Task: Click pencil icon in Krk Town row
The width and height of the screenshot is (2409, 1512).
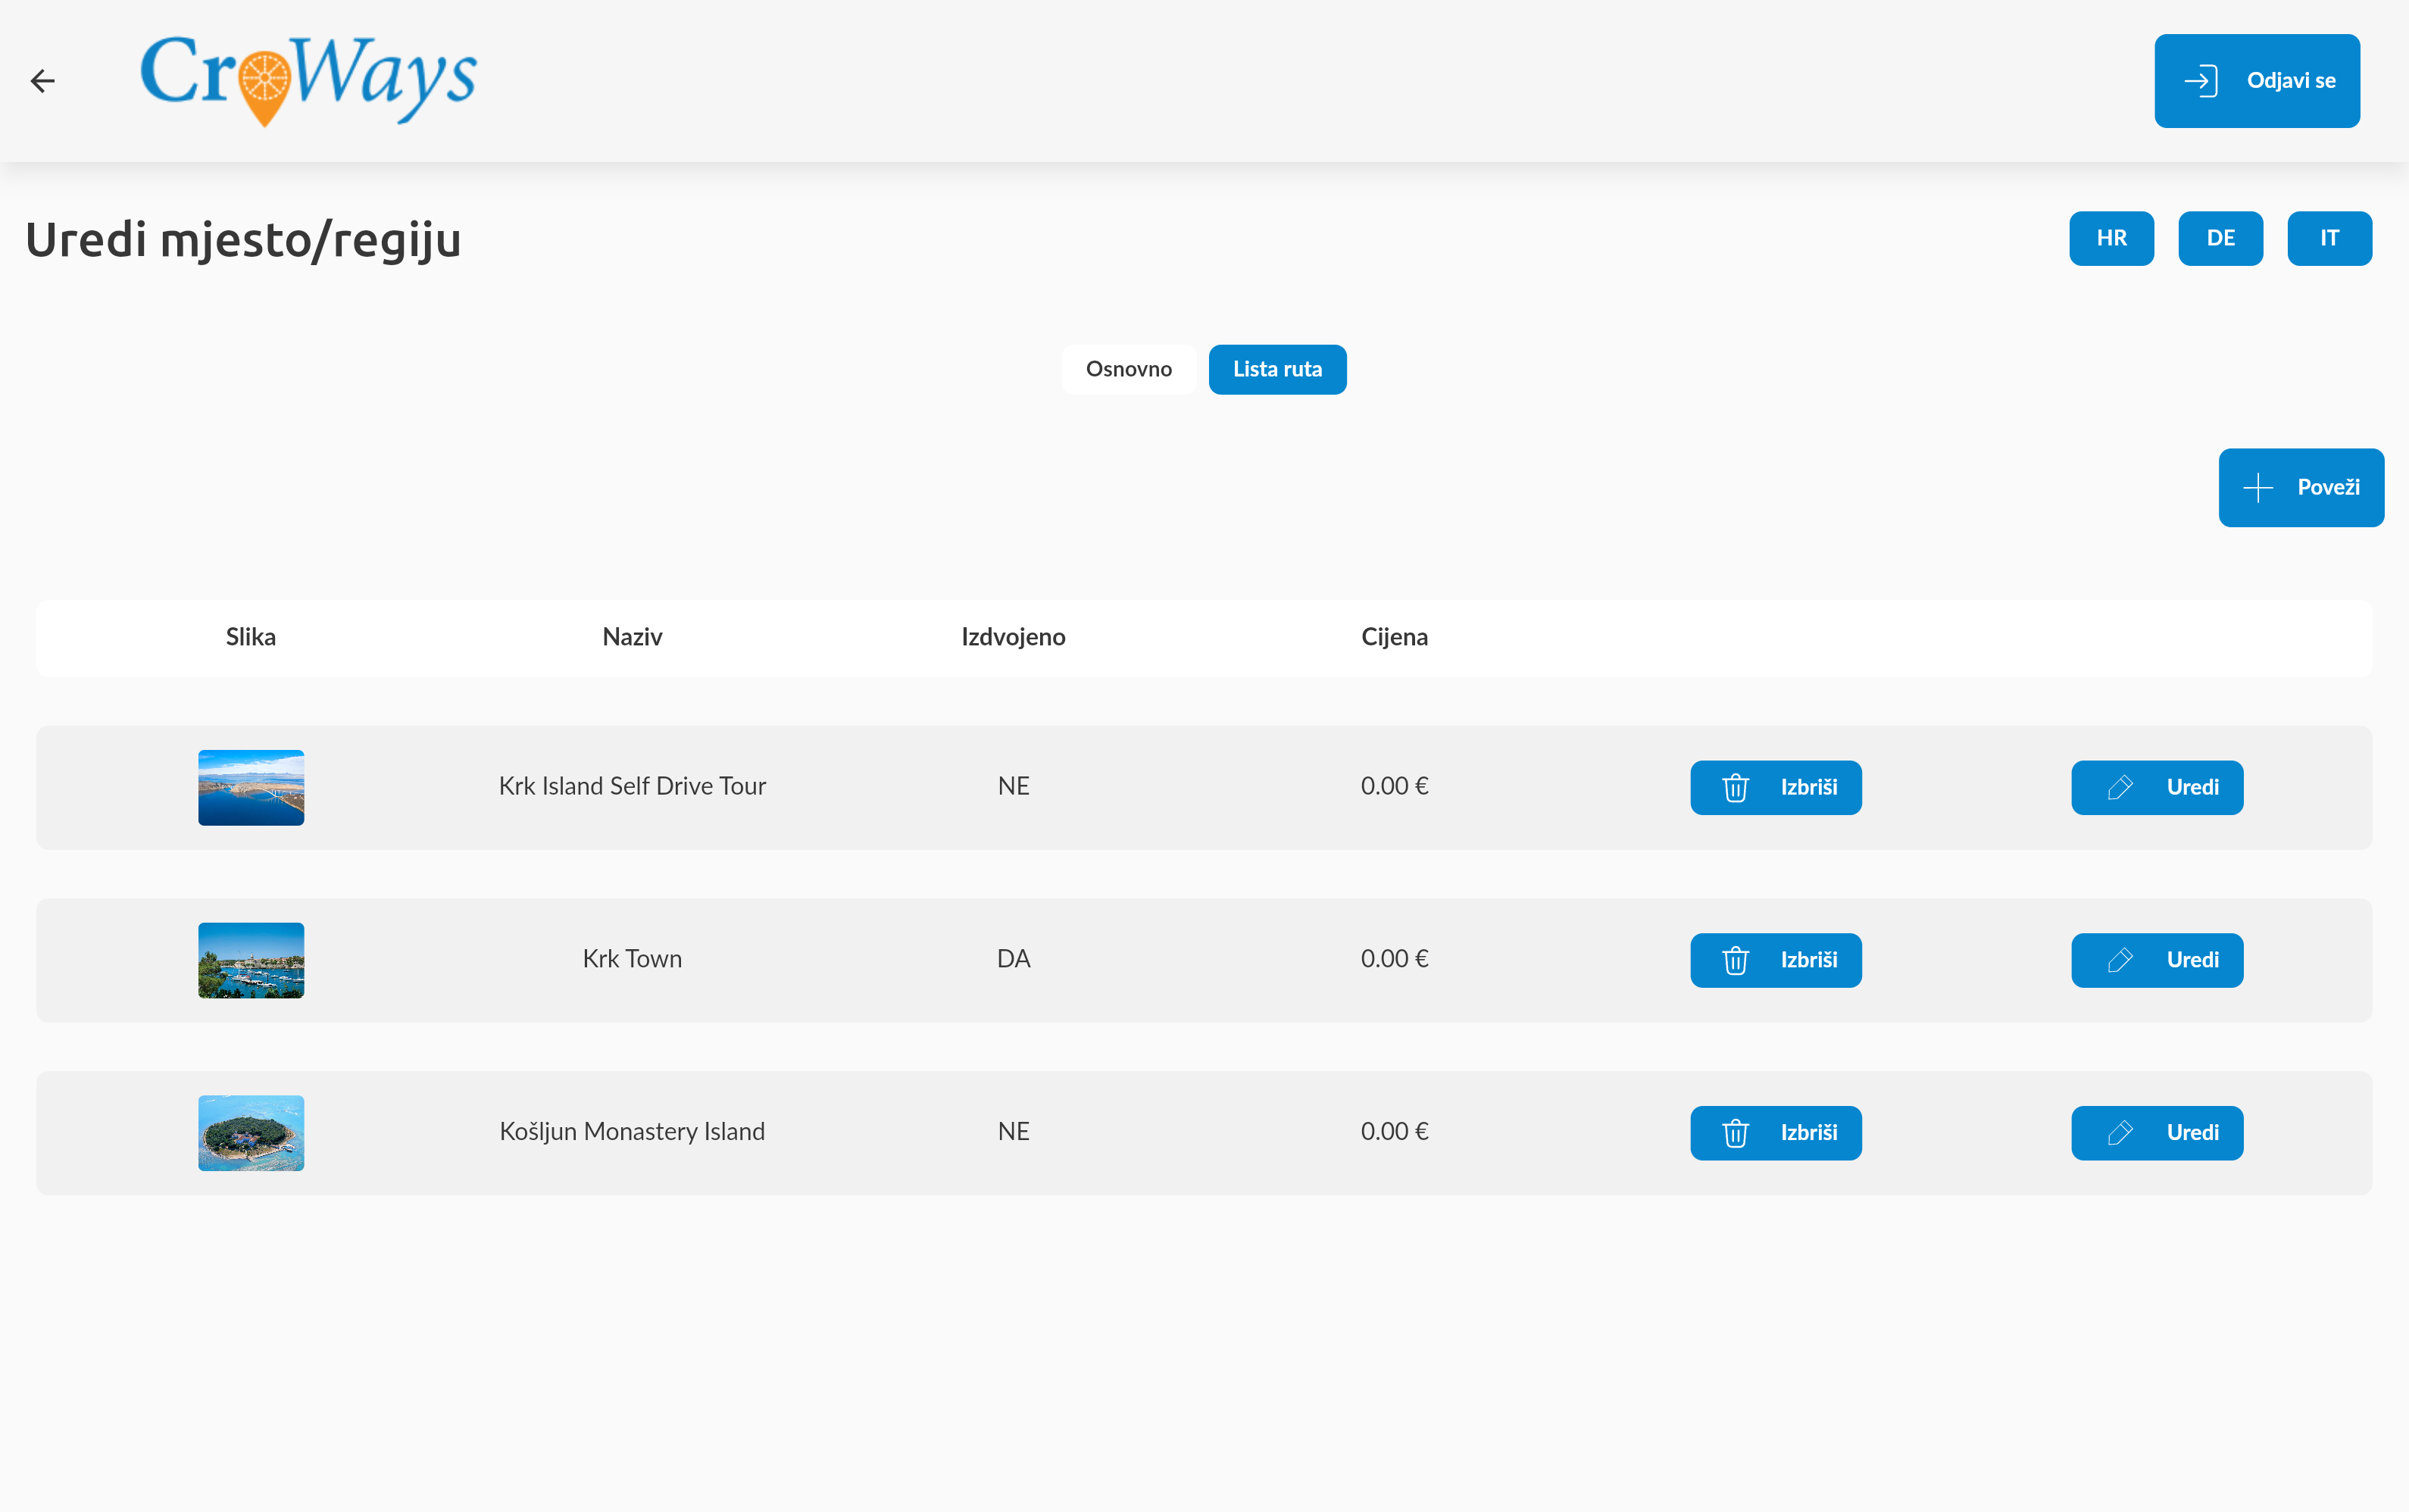Action: (2119, 961)
